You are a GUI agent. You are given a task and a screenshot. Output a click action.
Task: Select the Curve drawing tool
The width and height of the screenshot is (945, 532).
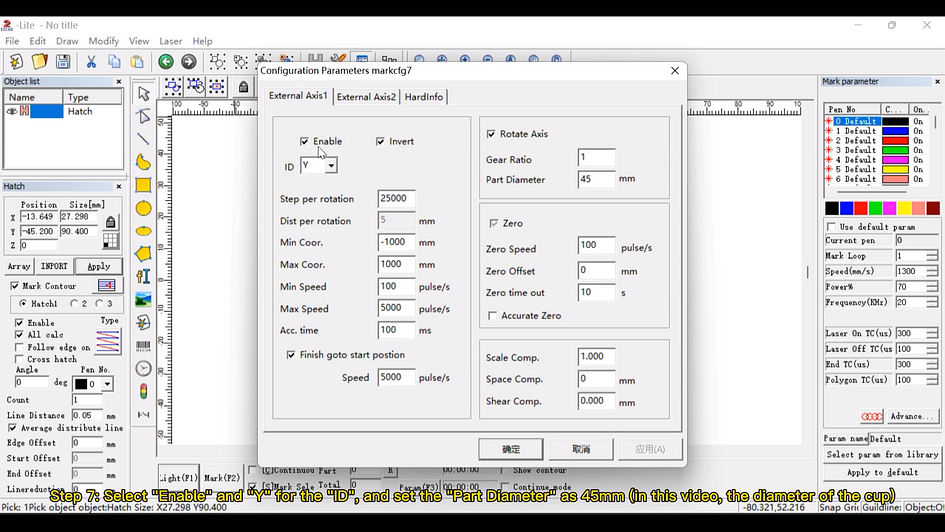point(143,162)
